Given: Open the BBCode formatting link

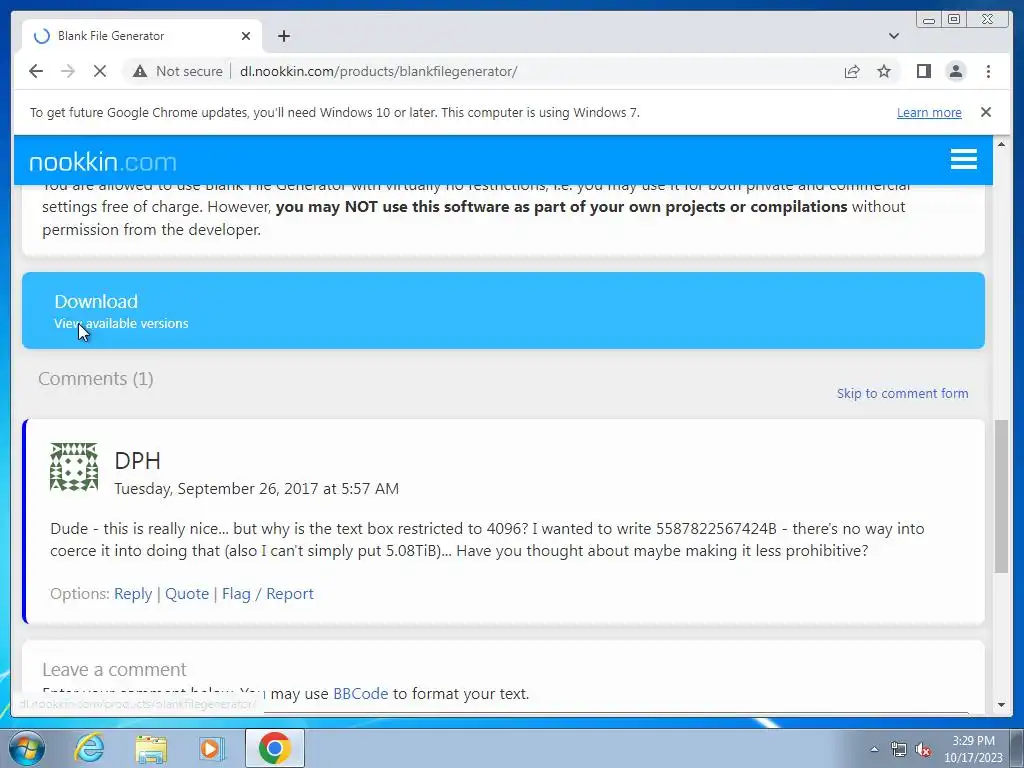Looking at the screenshot, I should coord(360,694).
